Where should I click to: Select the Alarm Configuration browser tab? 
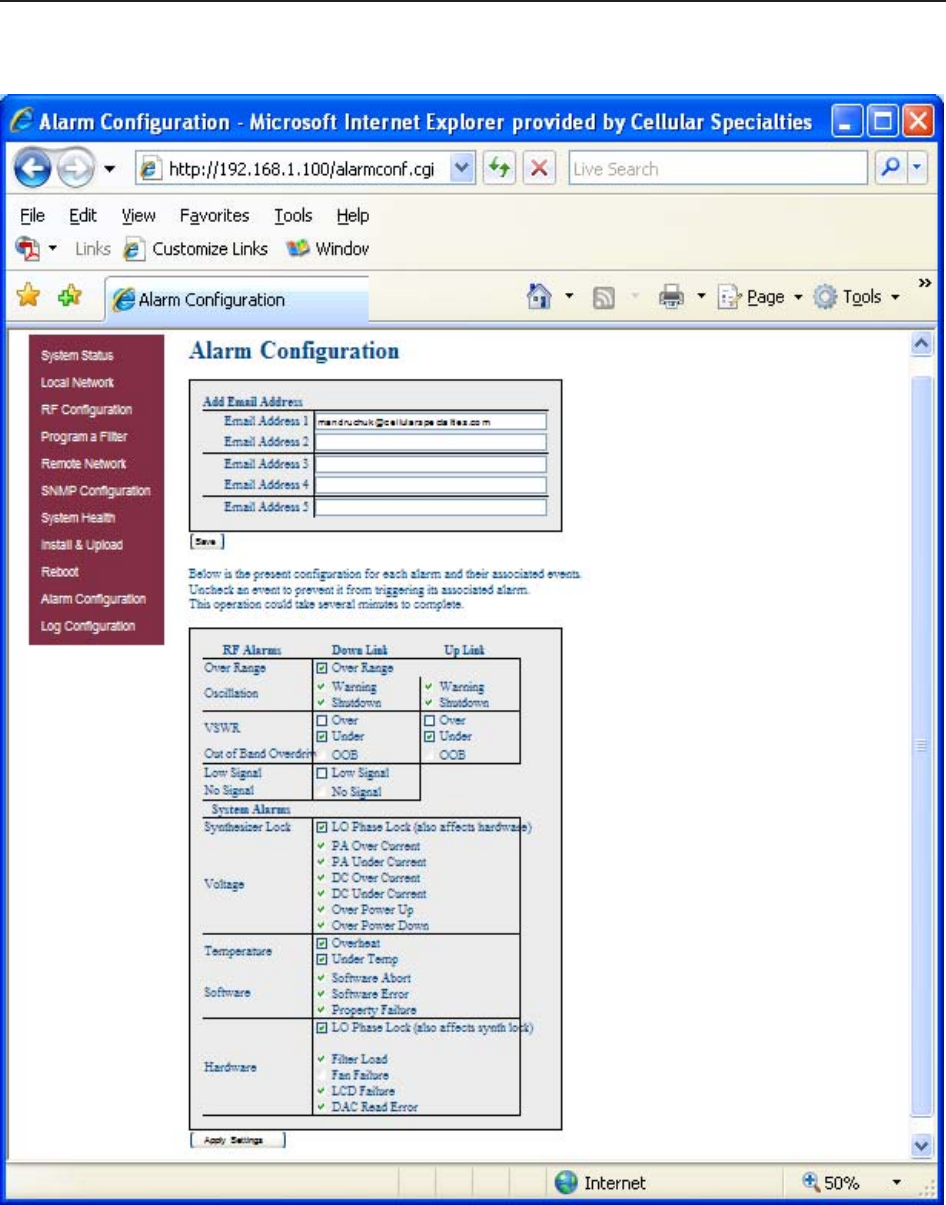click(236, 299)
